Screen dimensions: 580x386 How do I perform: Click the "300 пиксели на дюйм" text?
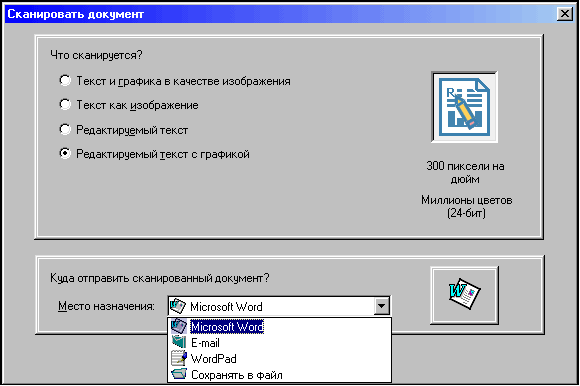pos(465,173)
